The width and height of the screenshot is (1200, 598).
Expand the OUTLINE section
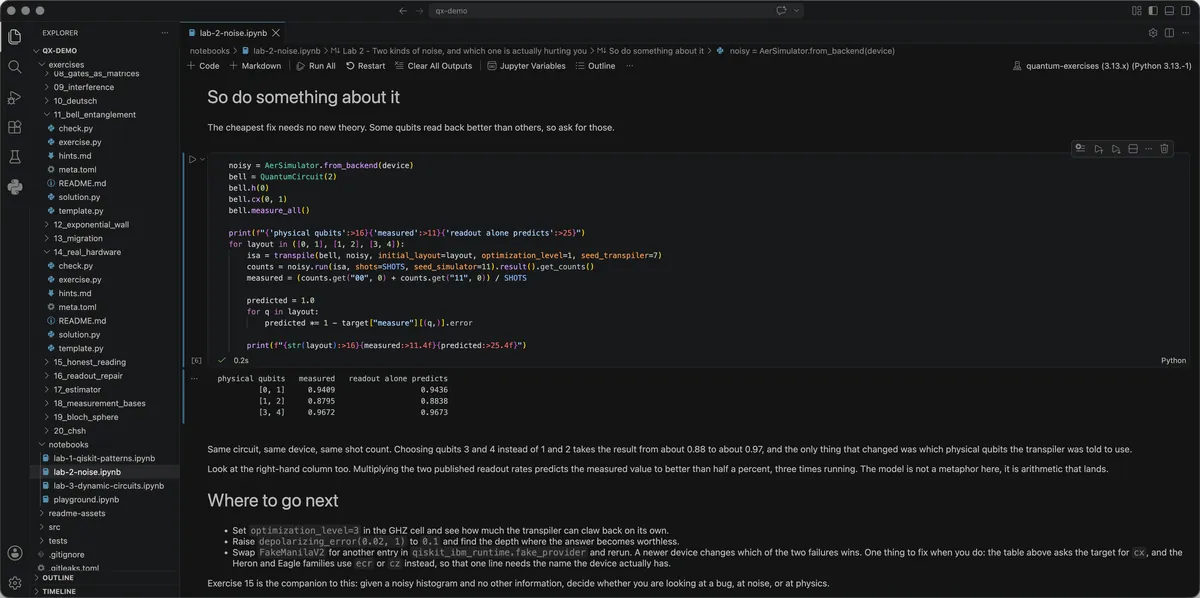click(106, 577)
